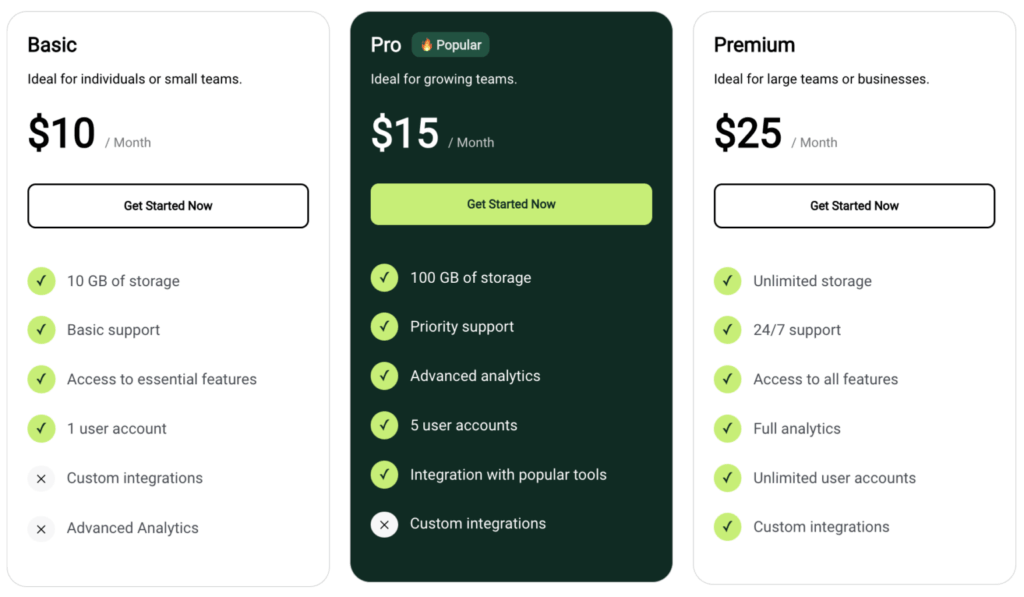Click the checkmark next to Unlimited storage

click(x=728, y=281)
